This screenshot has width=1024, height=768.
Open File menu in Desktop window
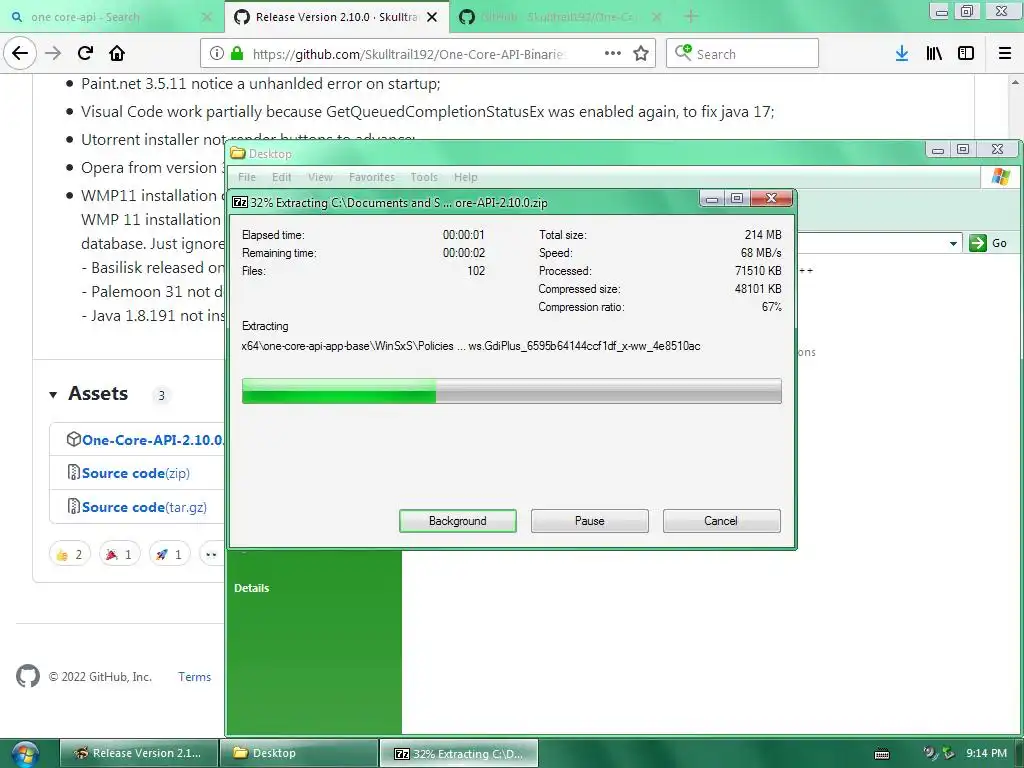coord(247,177)
